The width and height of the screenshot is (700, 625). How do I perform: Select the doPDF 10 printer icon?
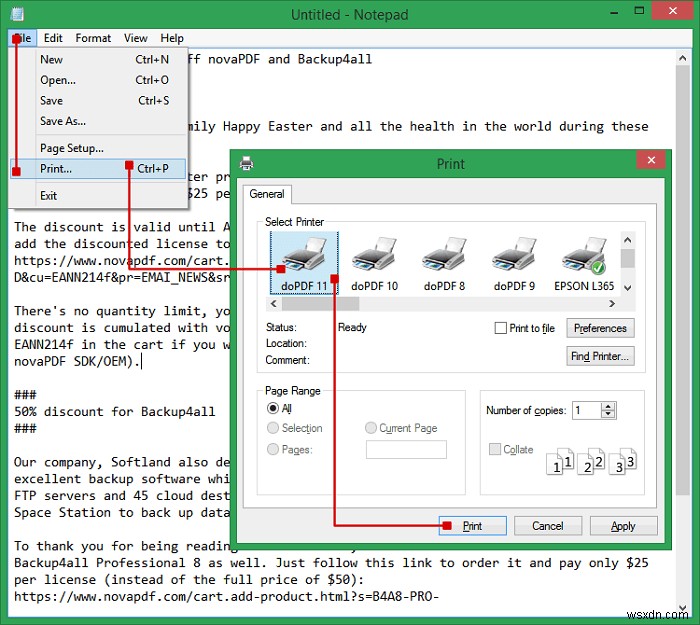374,262
